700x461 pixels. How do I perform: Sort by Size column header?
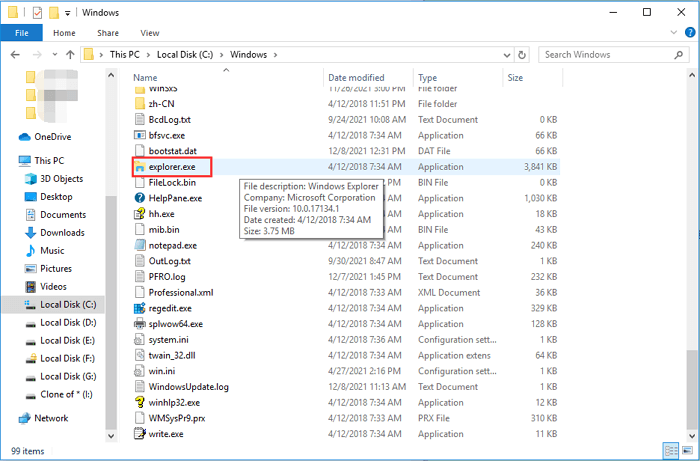tap(533, 78)
